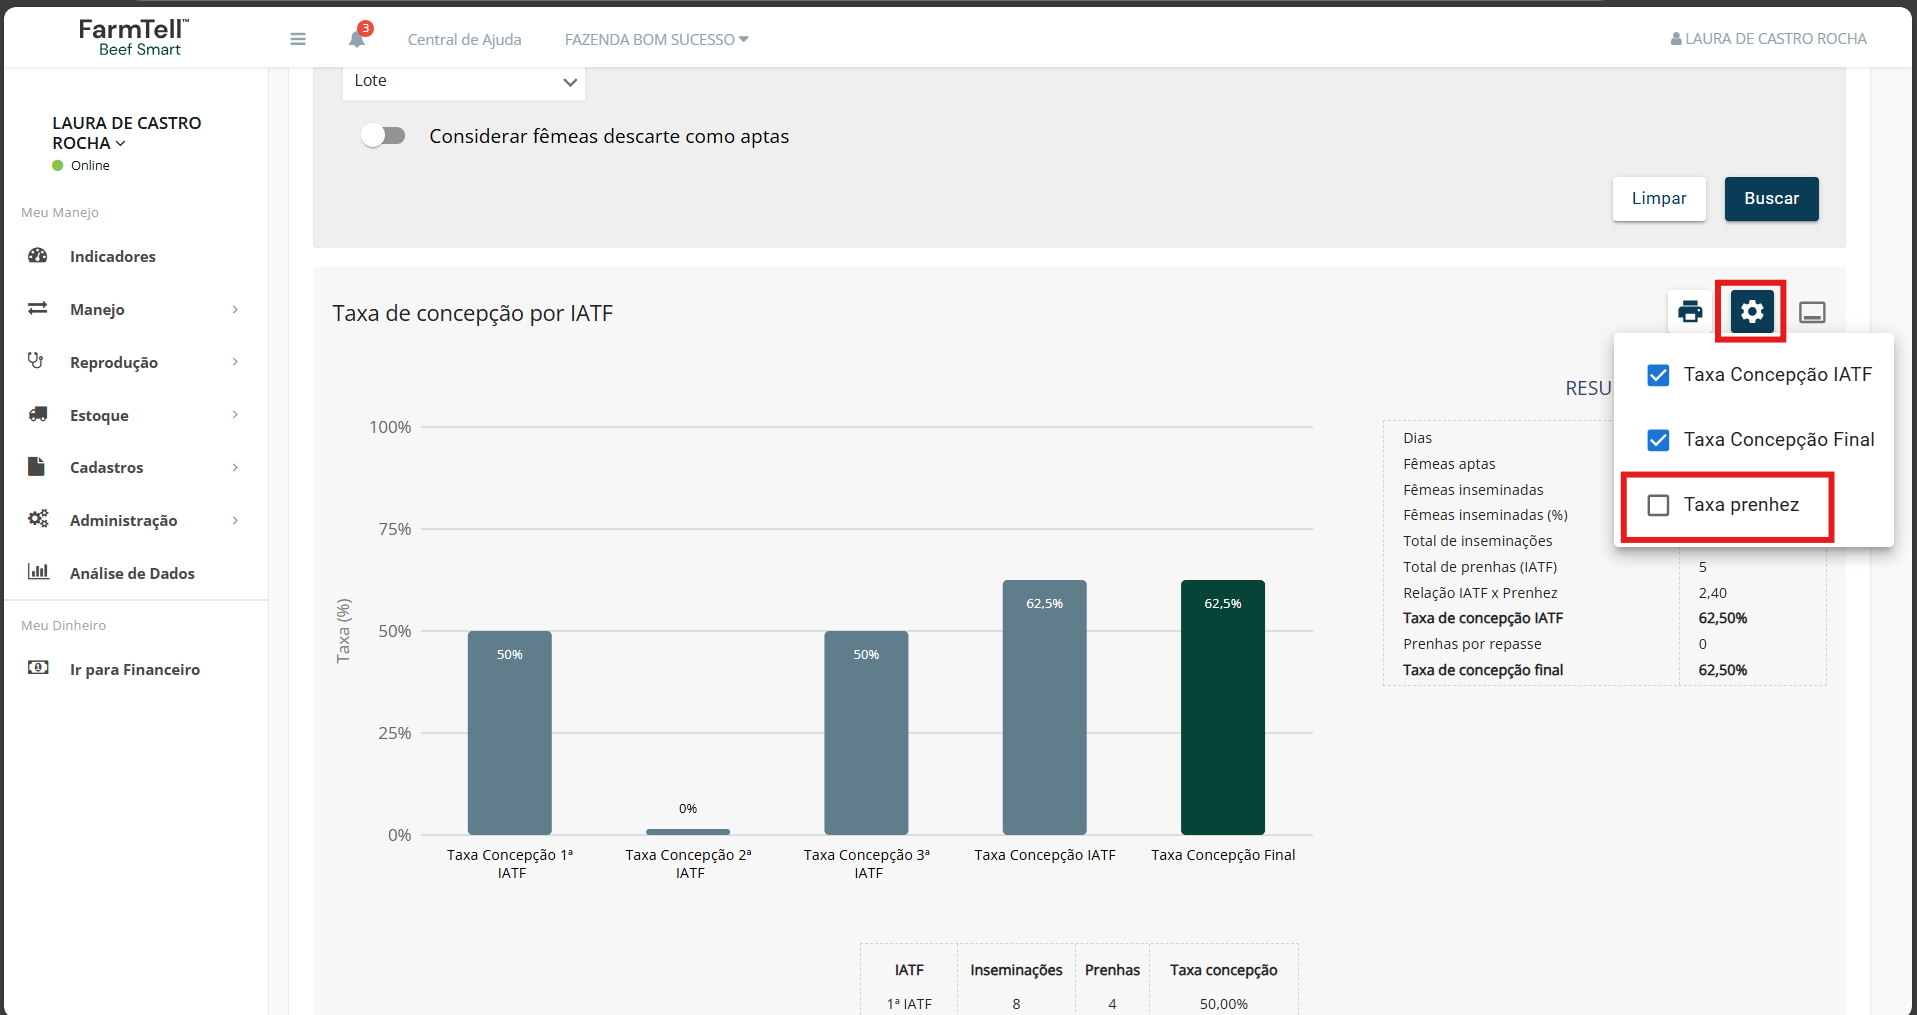
Task: Open the Lote dropdown
Action: [x=464, y=82]
